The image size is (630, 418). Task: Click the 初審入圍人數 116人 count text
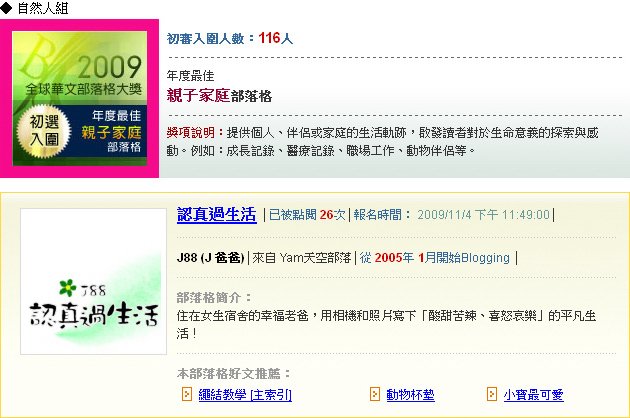(230, 38)
